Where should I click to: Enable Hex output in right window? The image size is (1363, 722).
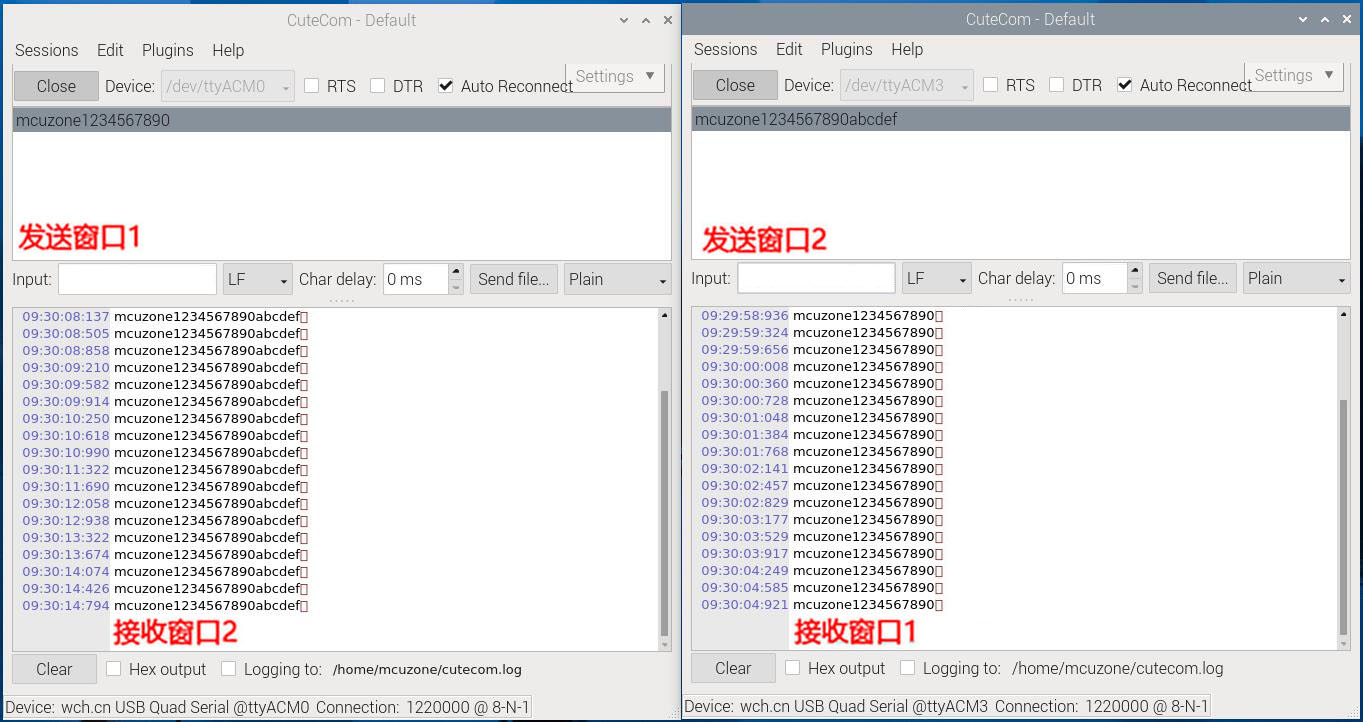click(793, 668)
